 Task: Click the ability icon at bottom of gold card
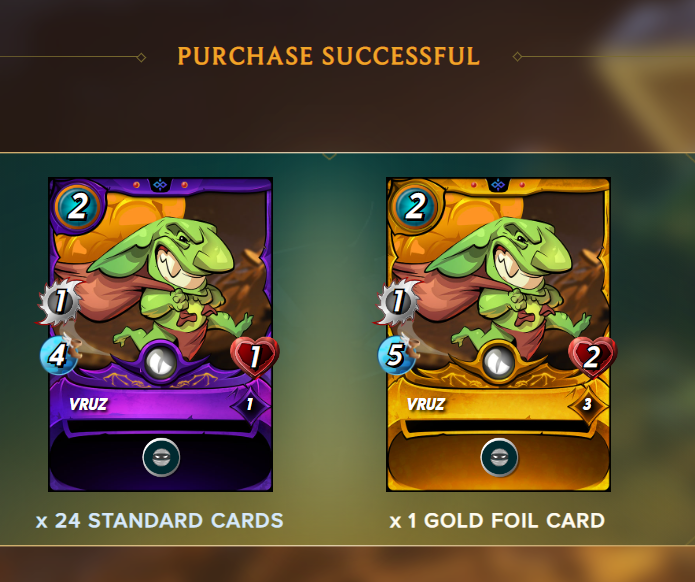499,457
